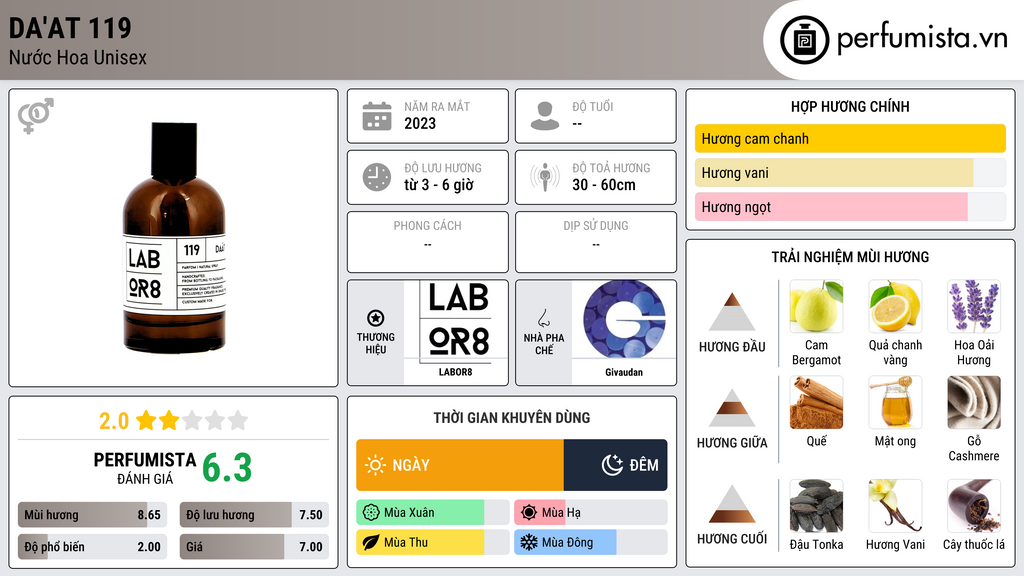Click the perfumista.vn site name

922,39
